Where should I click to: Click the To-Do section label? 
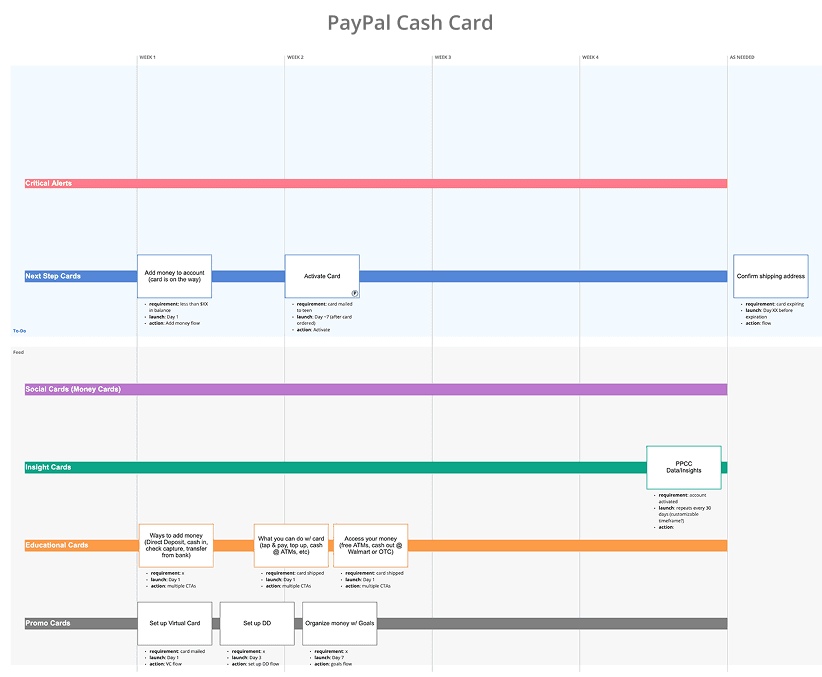tap(19, 331)
